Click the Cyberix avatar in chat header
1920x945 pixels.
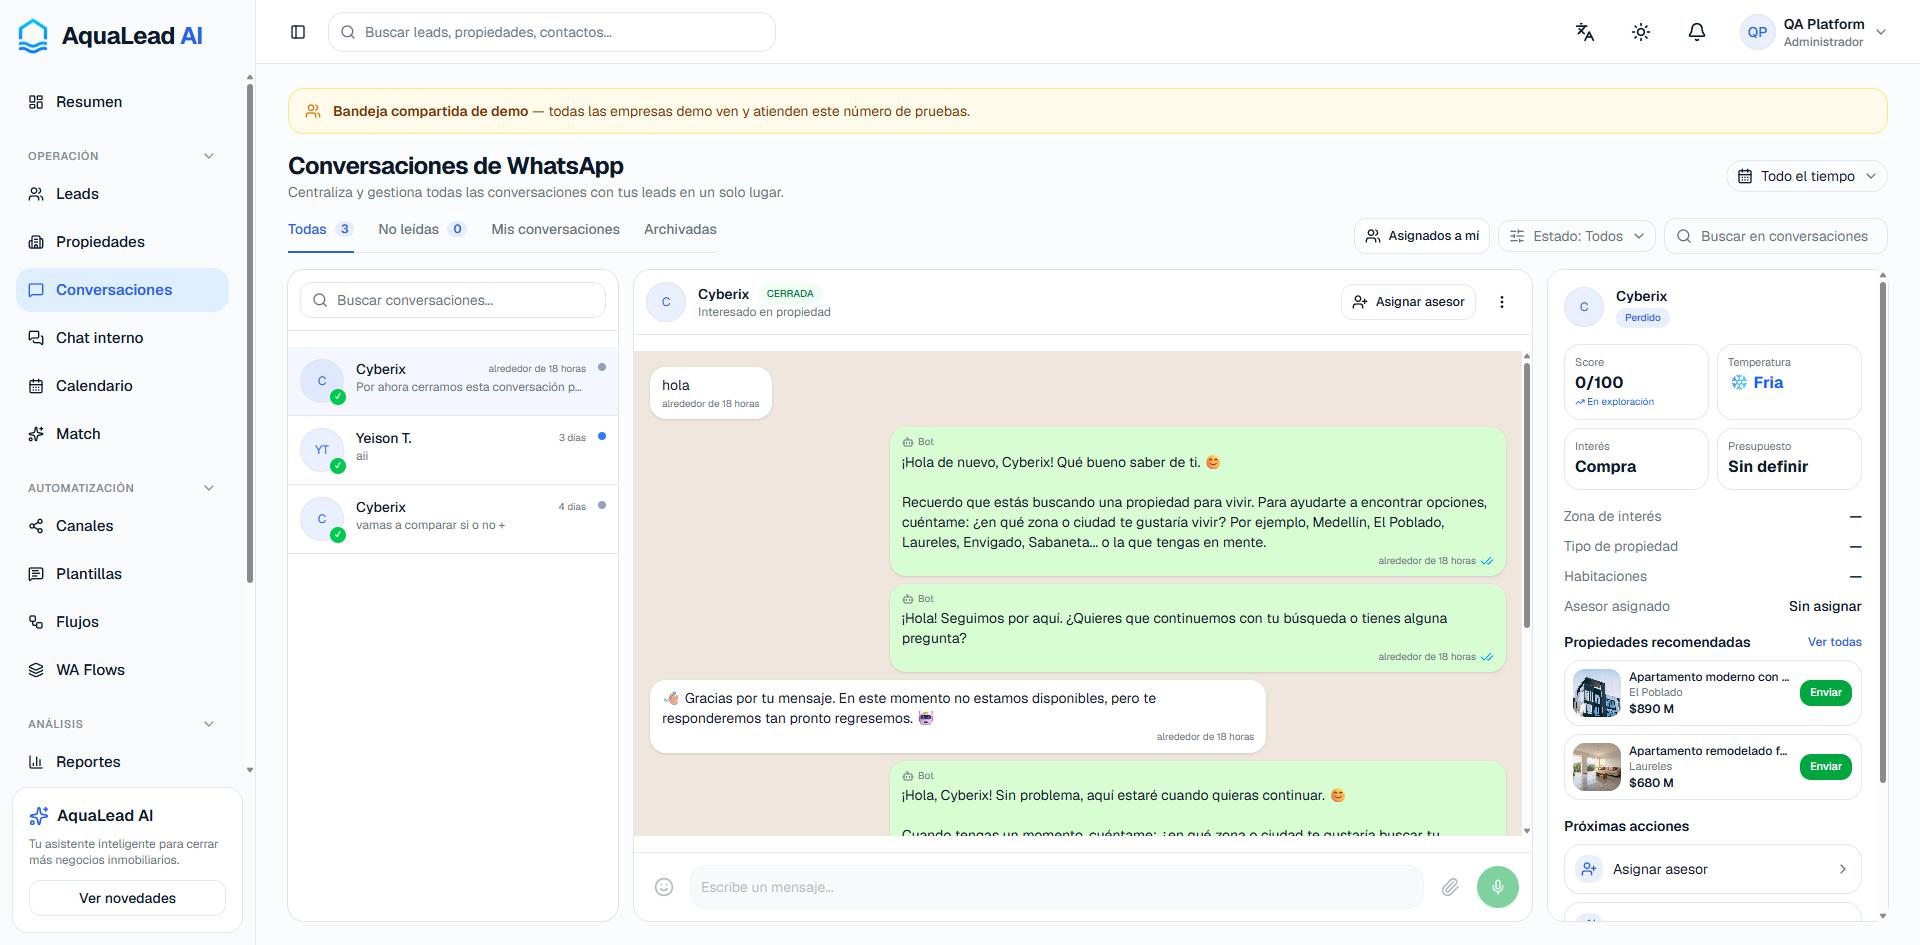click(x=666, y=302)
